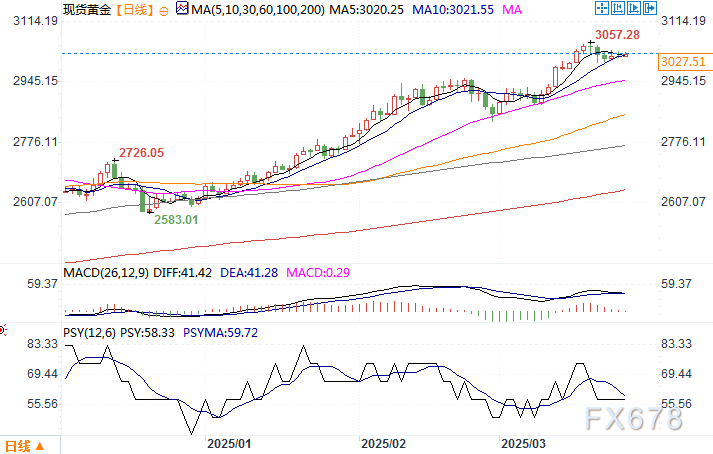The image size is (713, 454).
Task: Click the FX678 watermark logo
Action: (x=633, y=418)
